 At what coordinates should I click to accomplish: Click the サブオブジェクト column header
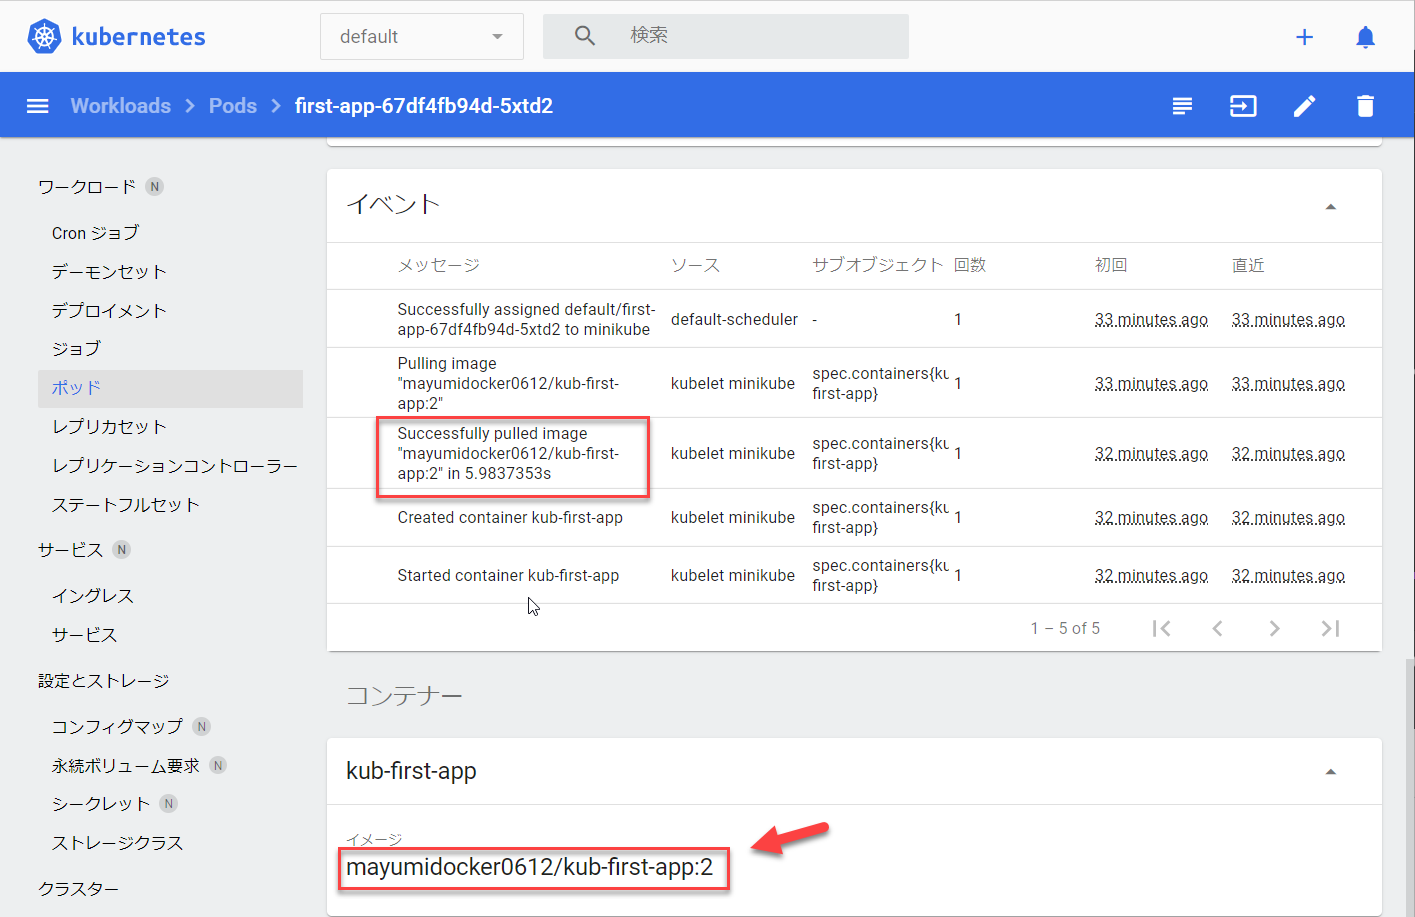(878, 265)
